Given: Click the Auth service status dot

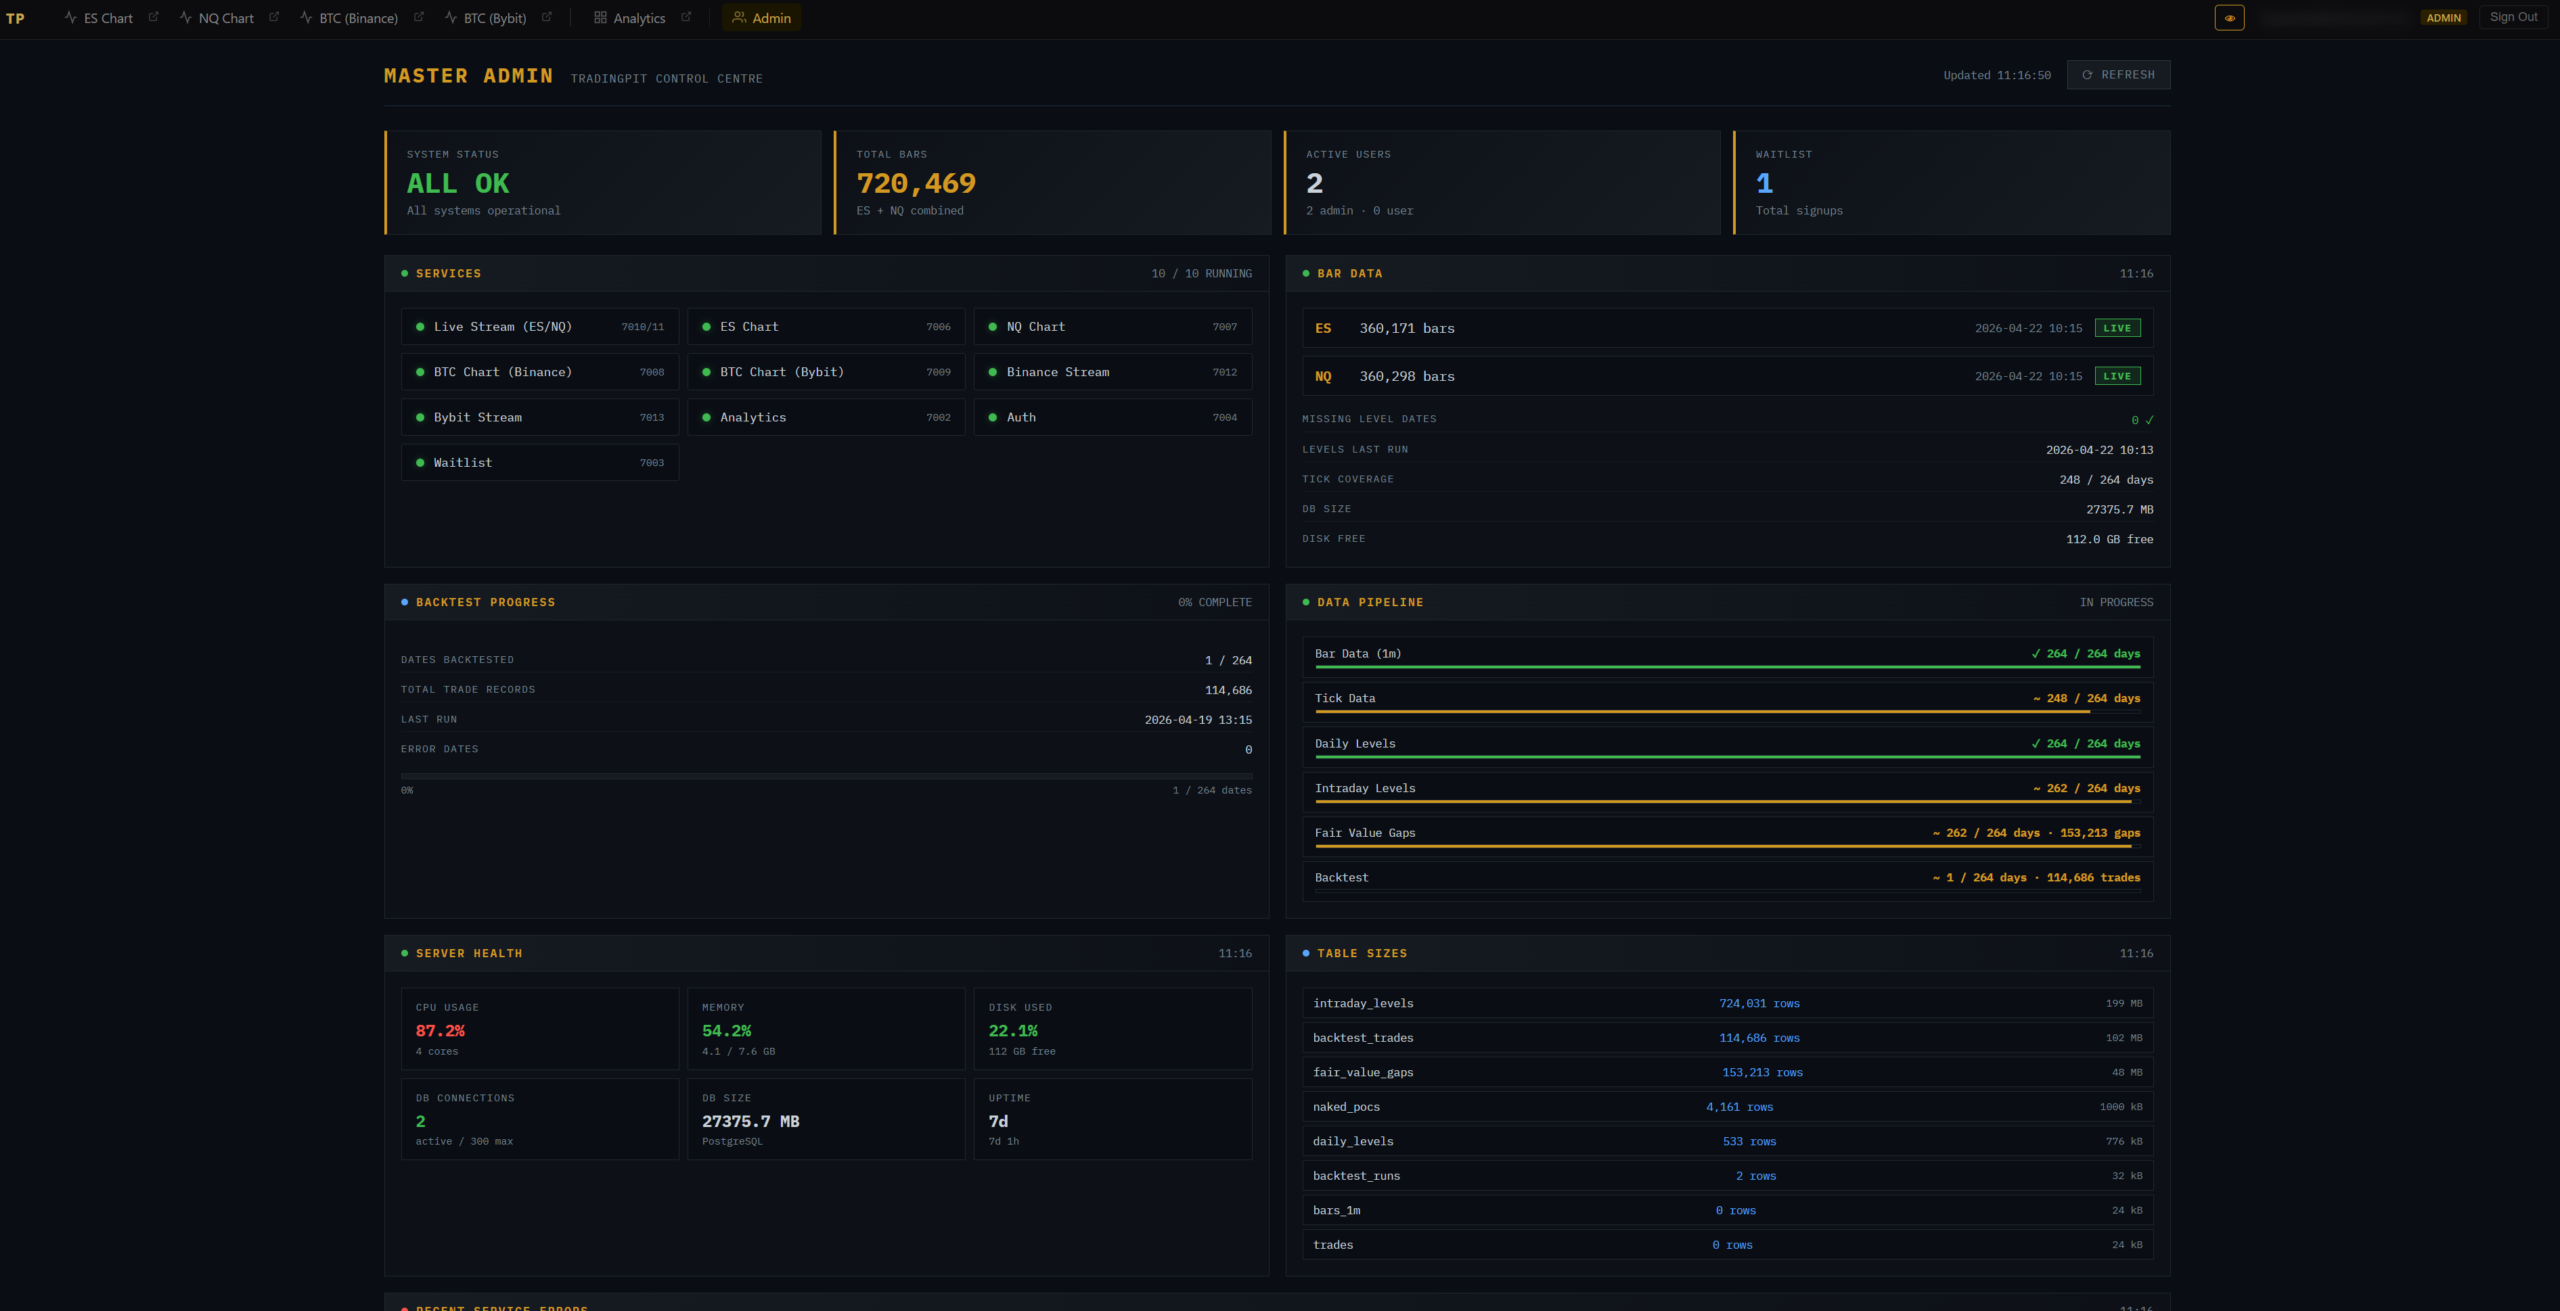Looking at the screenshot, I should (992, 418).
